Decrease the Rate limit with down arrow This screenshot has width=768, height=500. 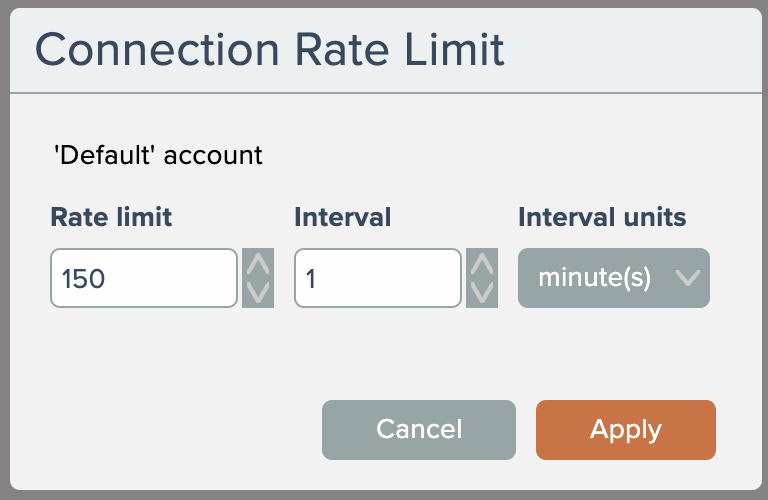(258, 292)
